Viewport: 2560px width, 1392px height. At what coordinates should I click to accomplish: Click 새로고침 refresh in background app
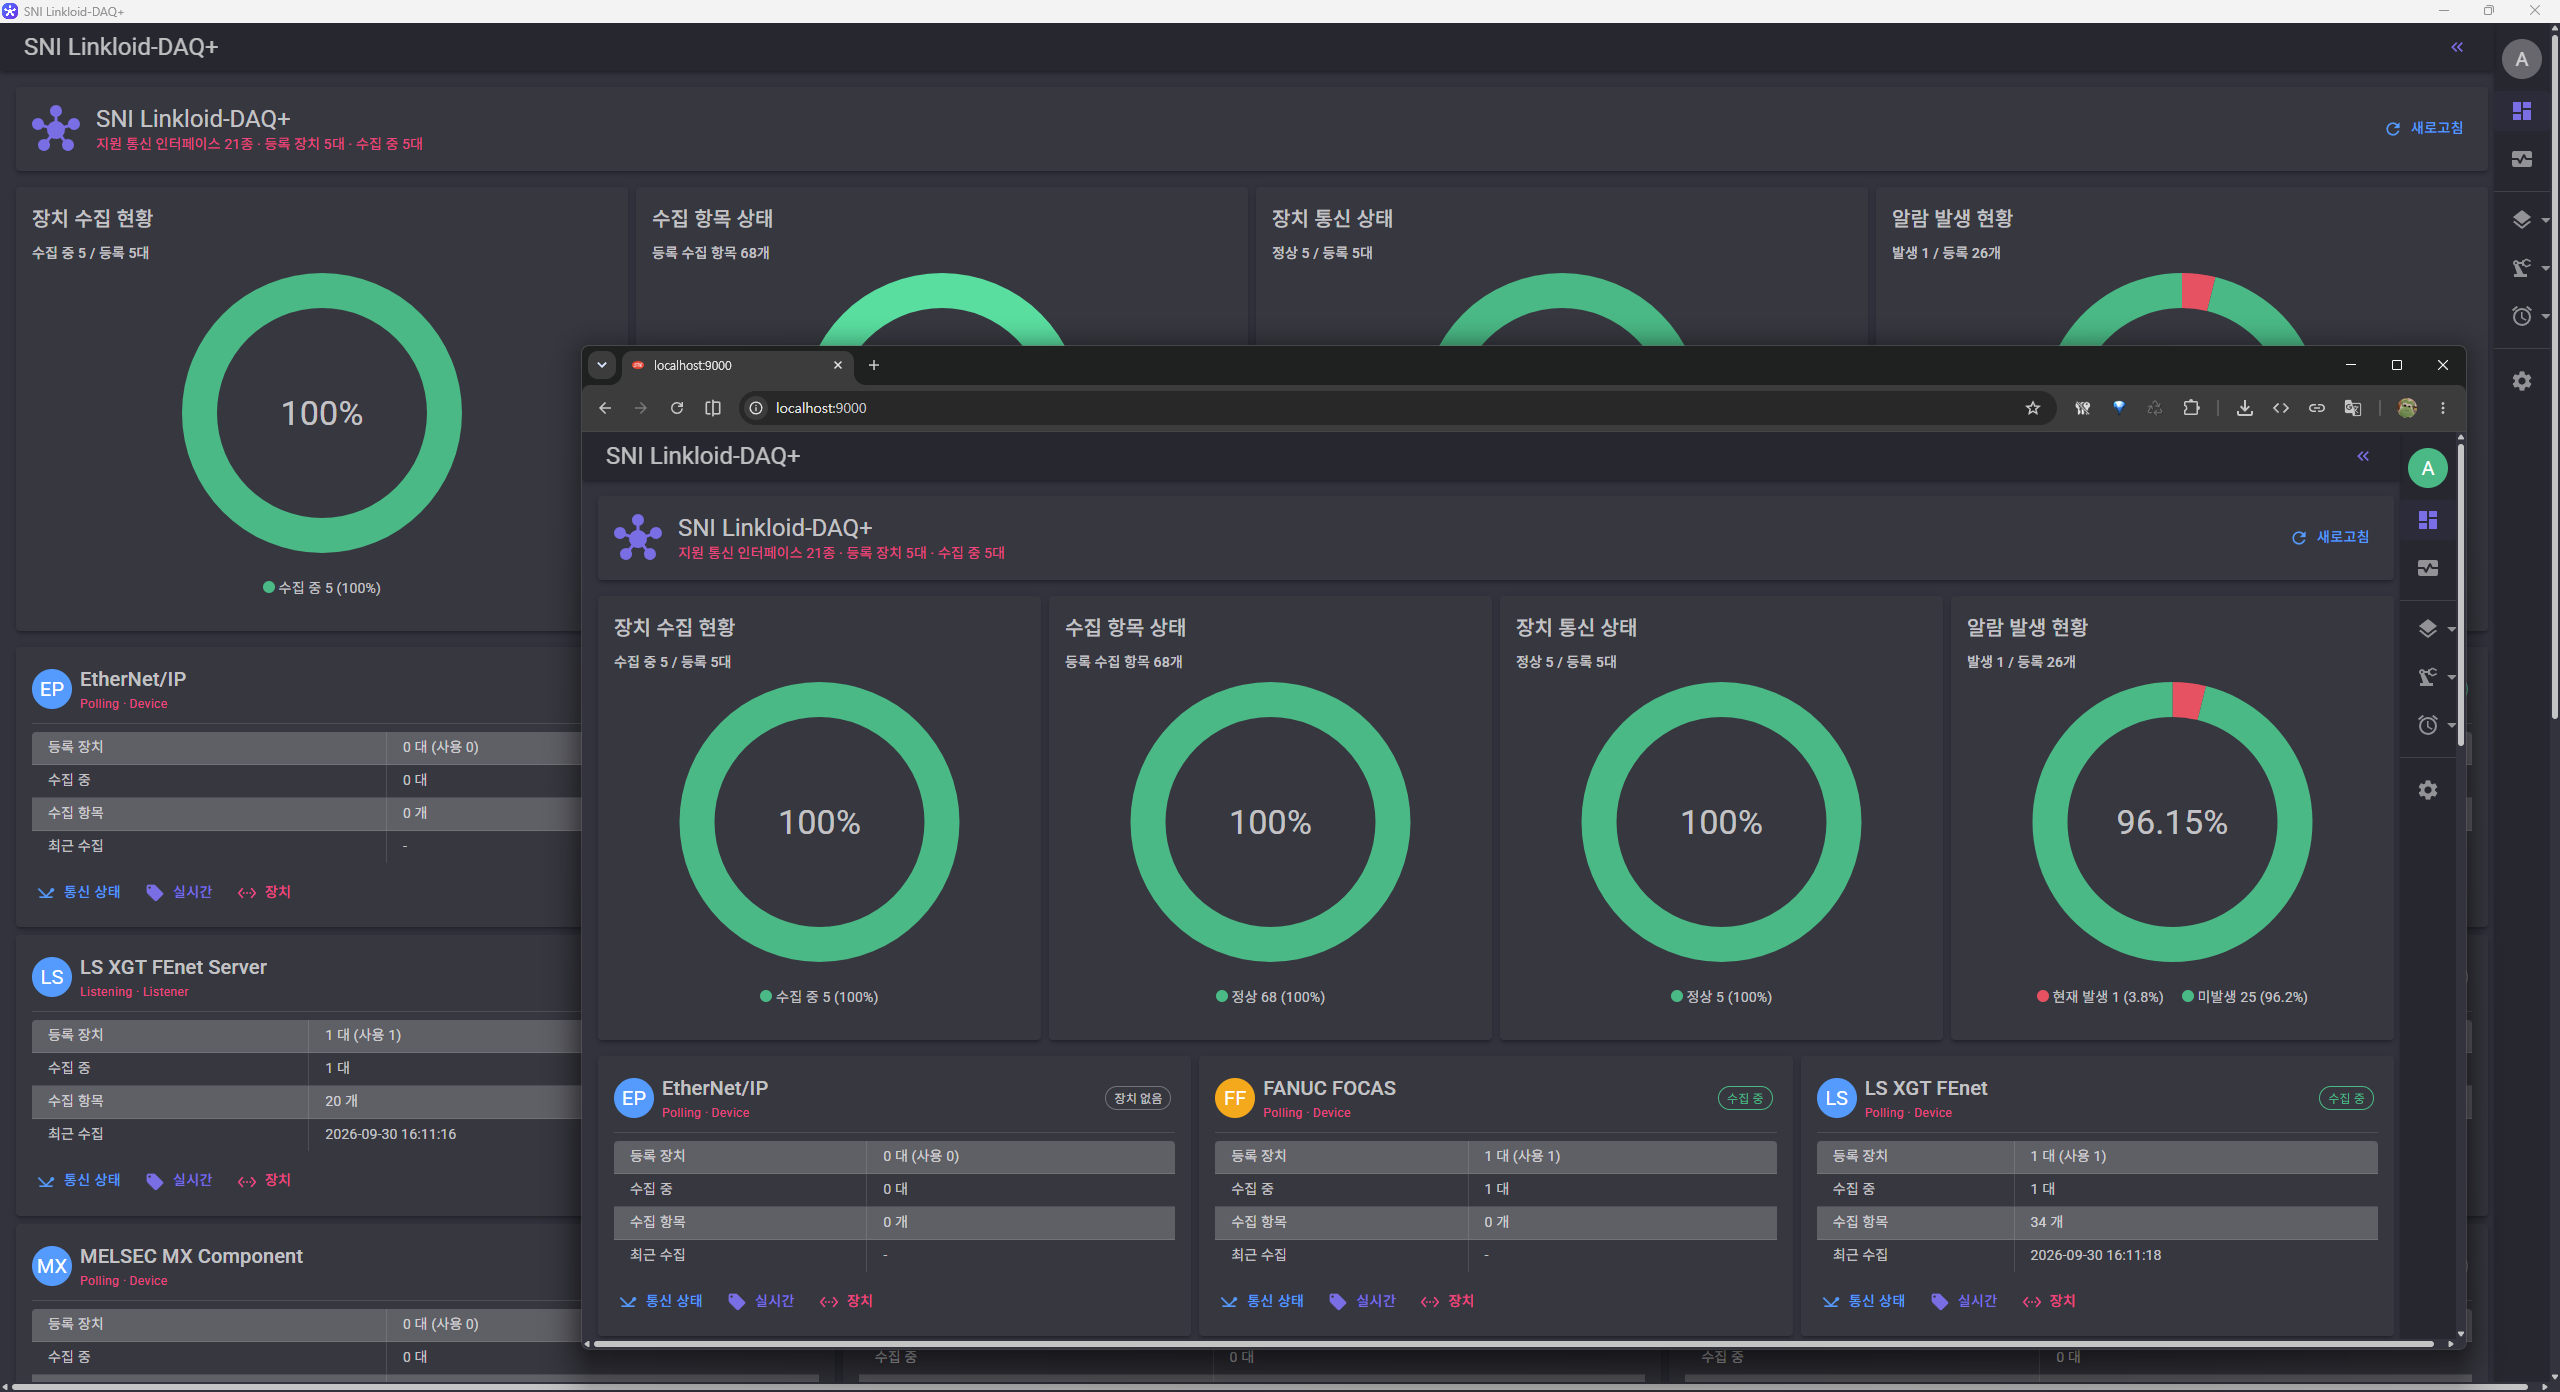click(2424, 128)
